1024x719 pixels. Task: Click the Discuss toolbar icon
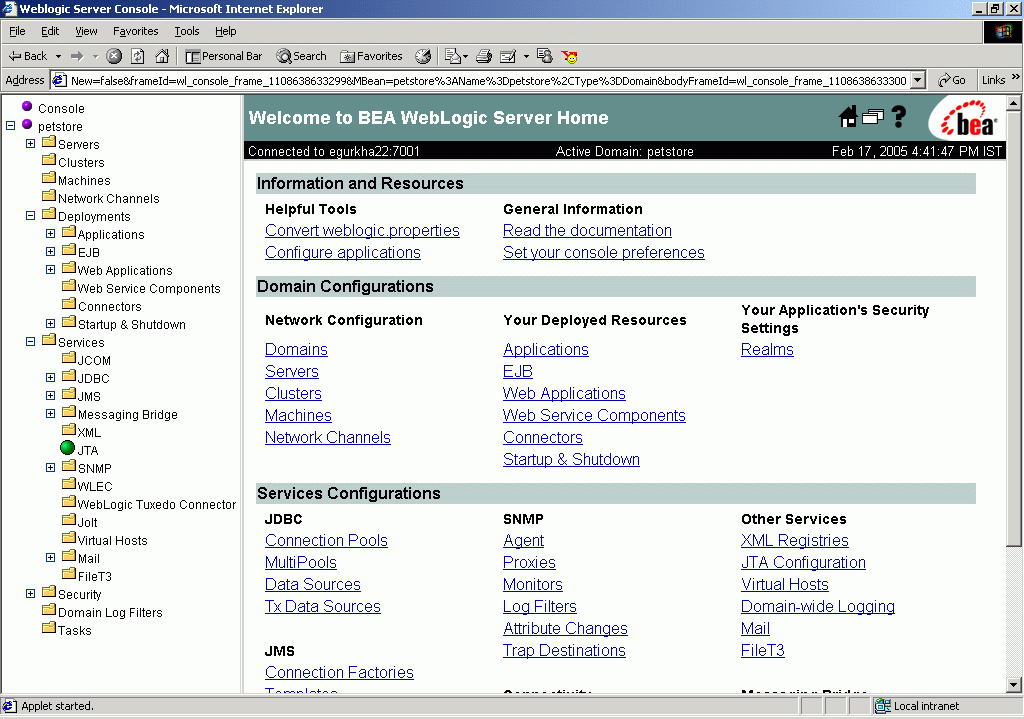[x=545, y=56]
